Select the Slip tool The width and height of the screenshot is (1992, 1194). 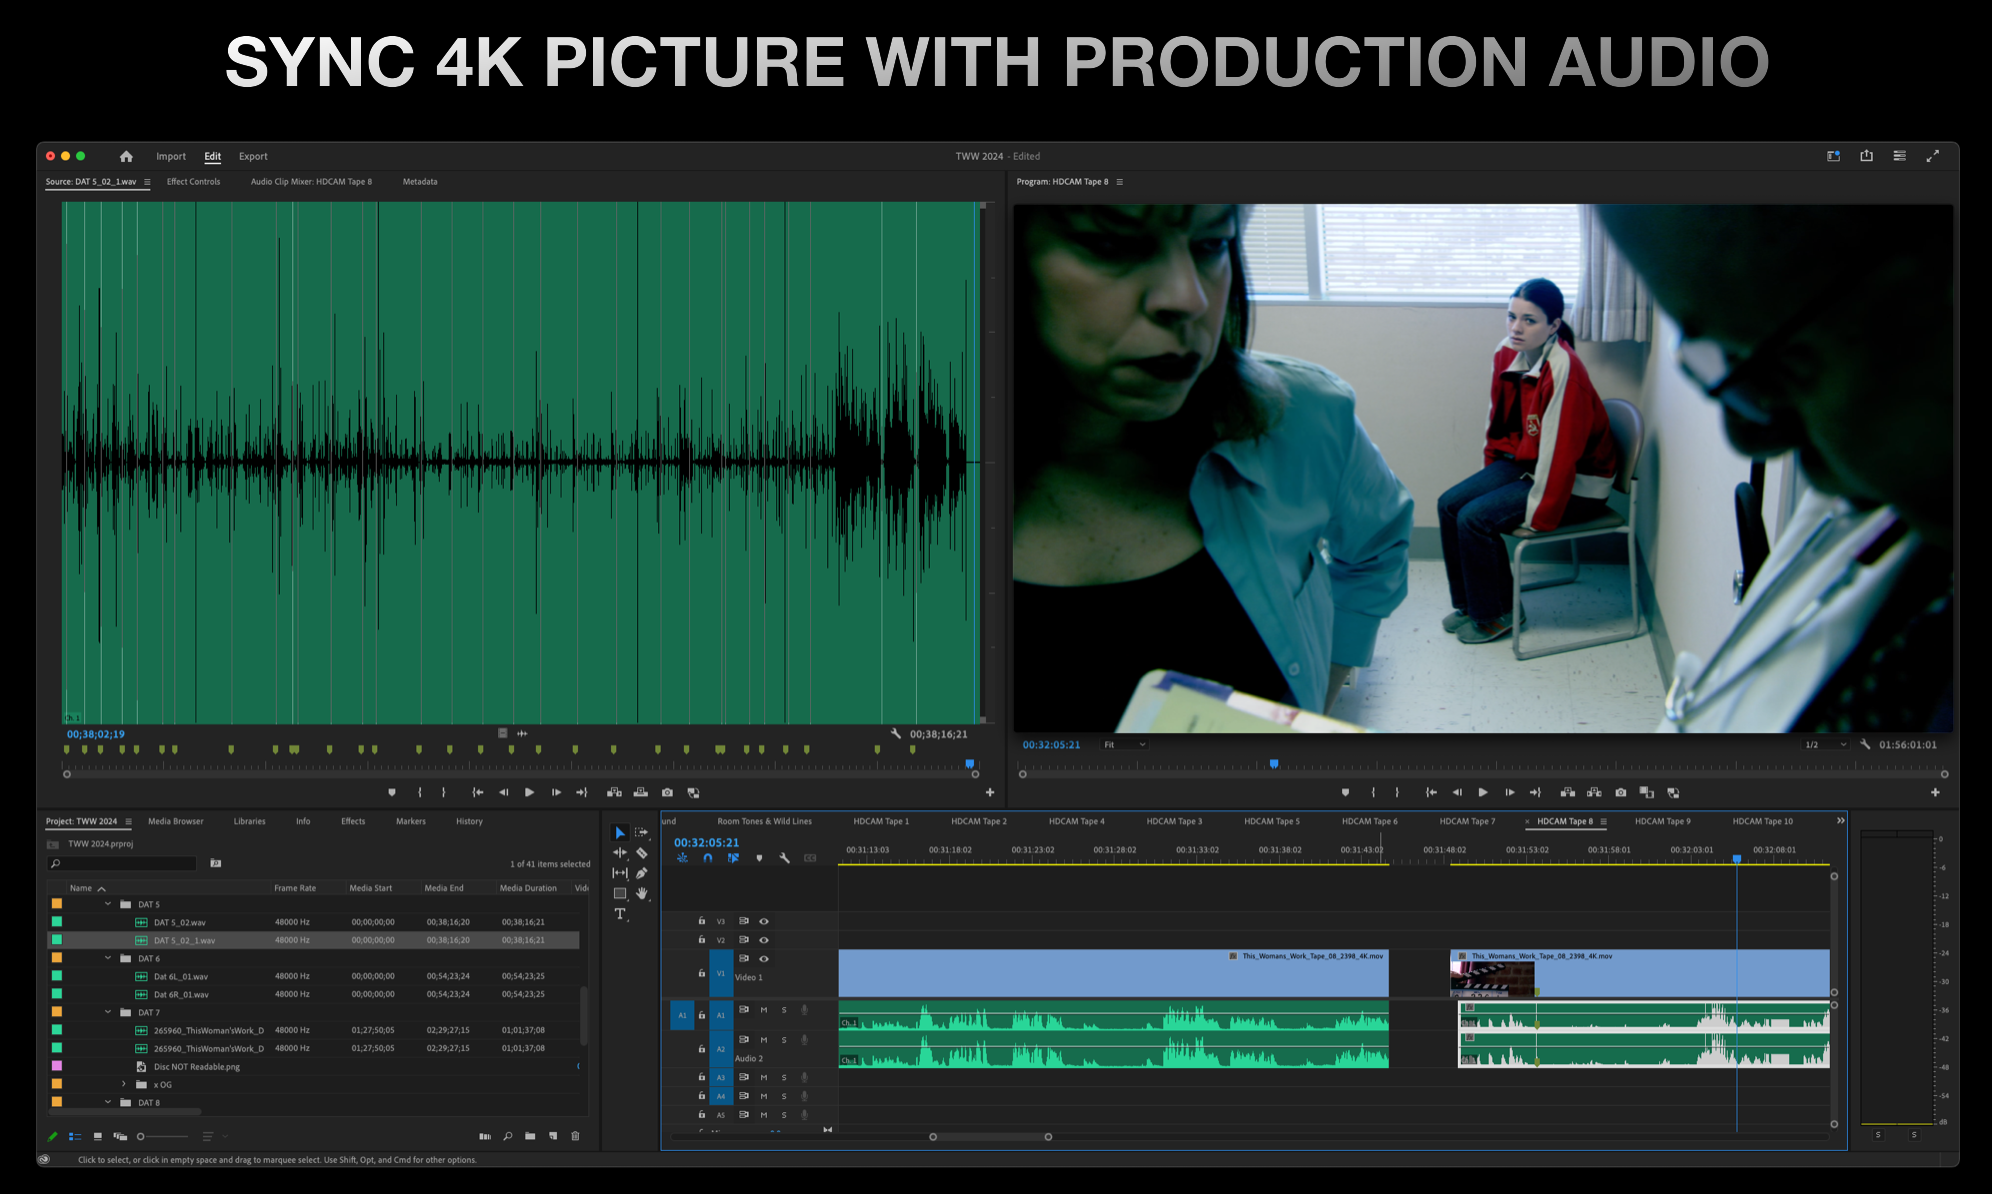(620, 873)
